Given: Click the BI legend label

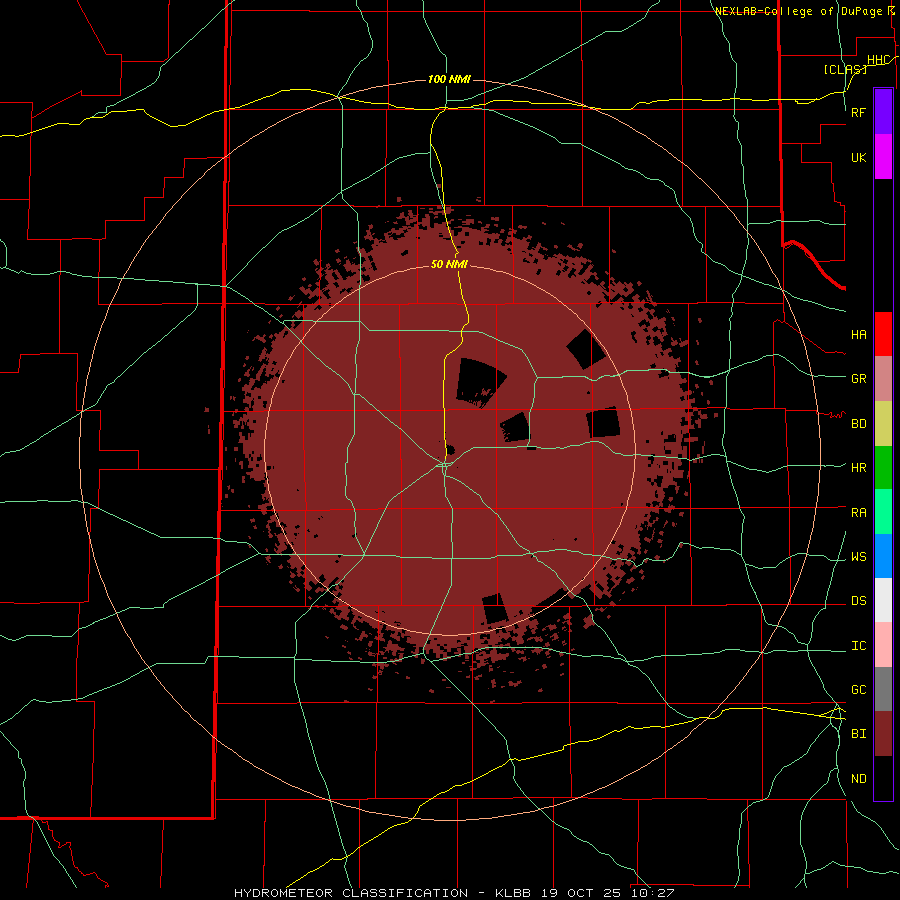Looking at the screenshot, I should (858, 734).
